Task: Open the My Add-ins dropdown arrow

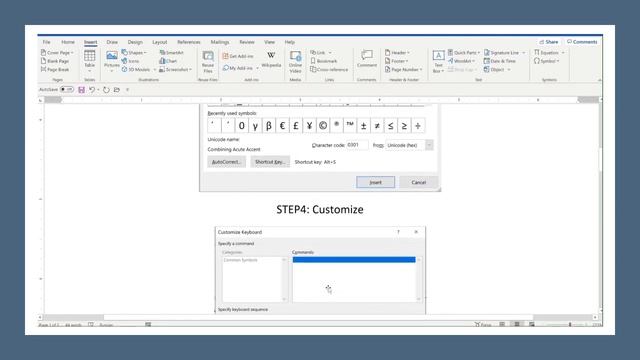Action: [x=257, y=68]
